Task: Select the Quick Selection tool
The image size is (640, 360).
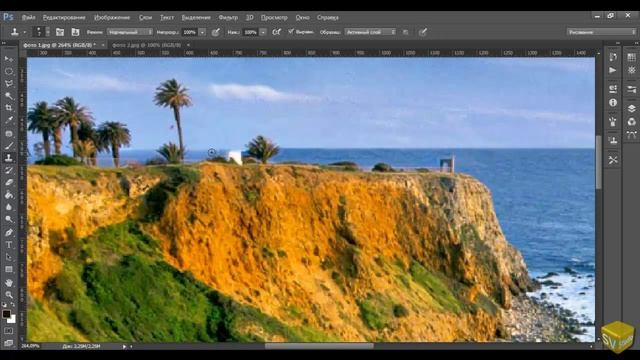Action: point(9,96)
